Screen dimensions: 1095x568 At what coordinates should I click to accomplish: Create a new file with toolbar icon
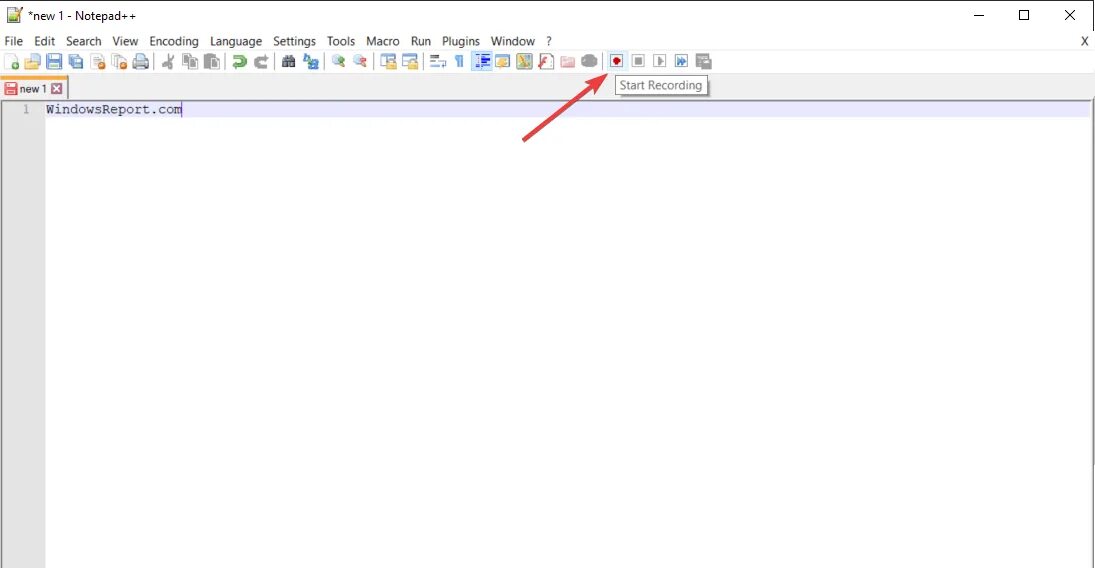[x=12, y=61]
